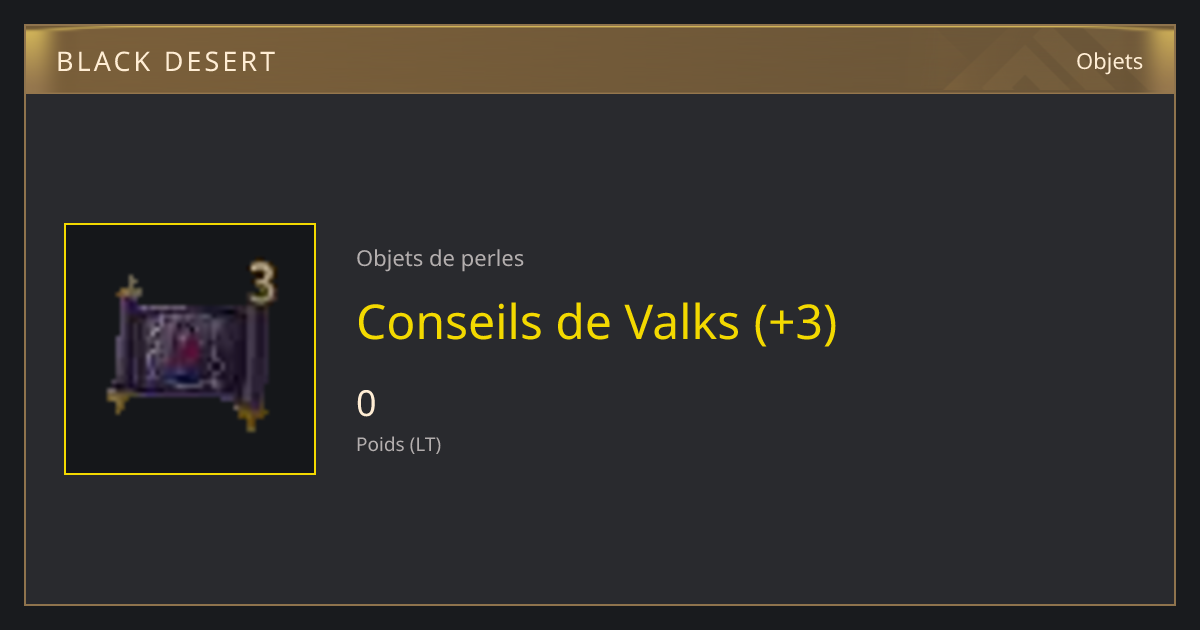Click the golden scroll handle bottom right
1200x630 pixels.
[250, 415]
